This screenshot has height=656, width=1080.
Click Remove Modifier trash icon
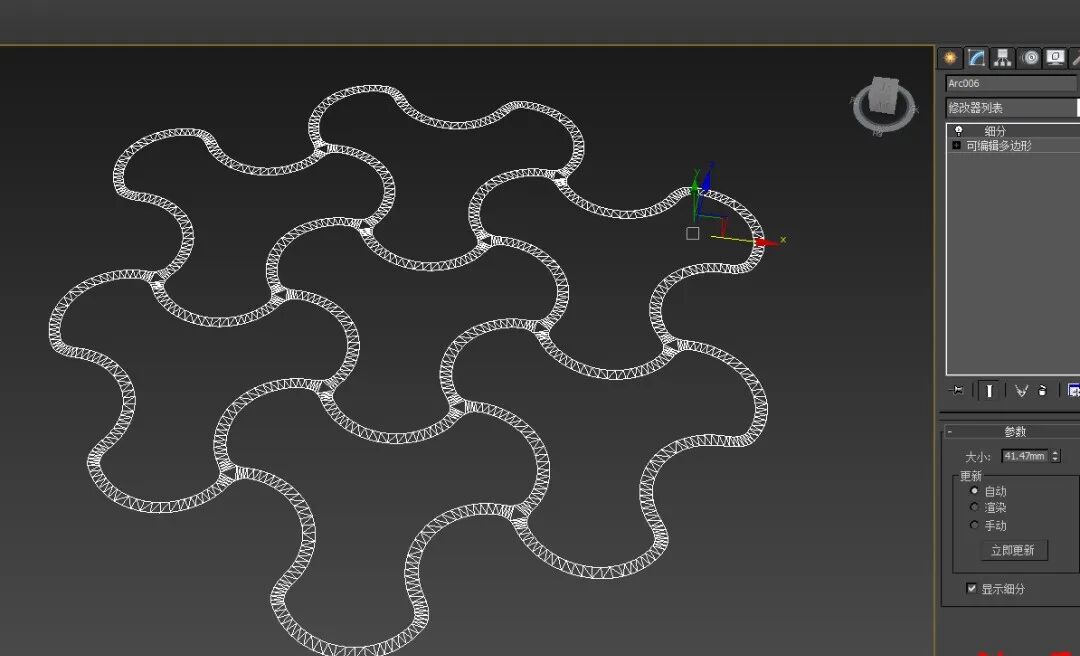tap(1042, 391)
